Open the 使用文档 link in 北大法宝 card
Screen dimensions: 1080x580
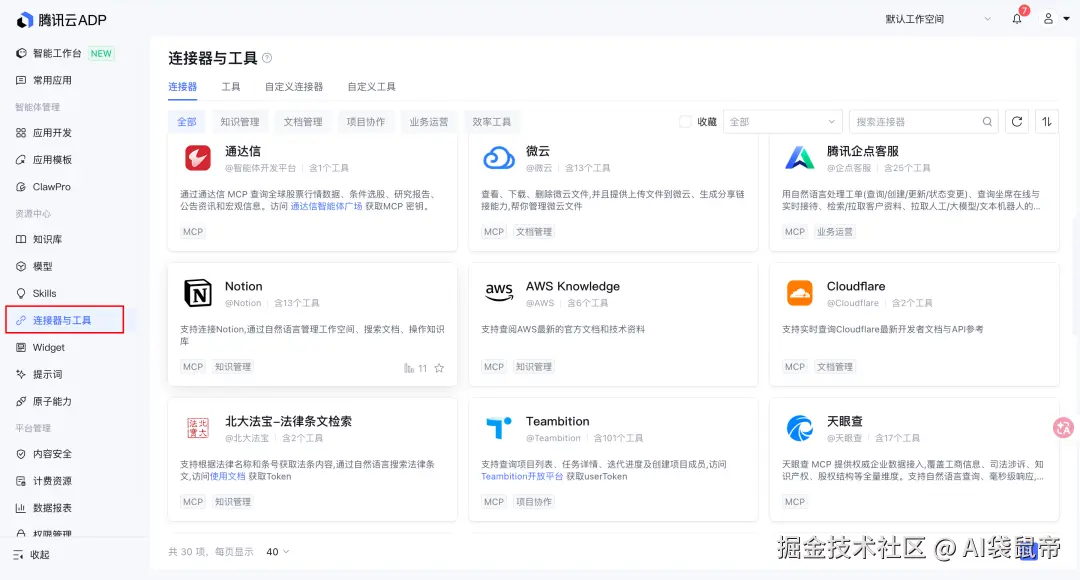[227, 476]
